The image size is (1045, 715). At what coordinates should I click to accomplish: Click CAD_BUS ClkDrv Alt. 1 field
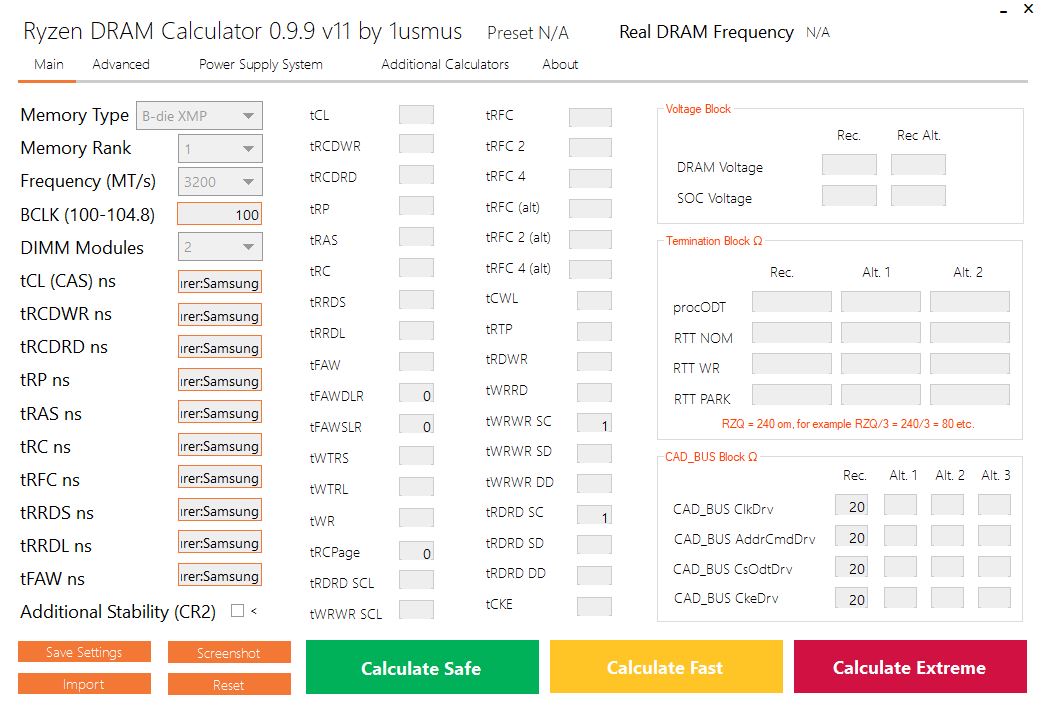click(x=900, y=504)
